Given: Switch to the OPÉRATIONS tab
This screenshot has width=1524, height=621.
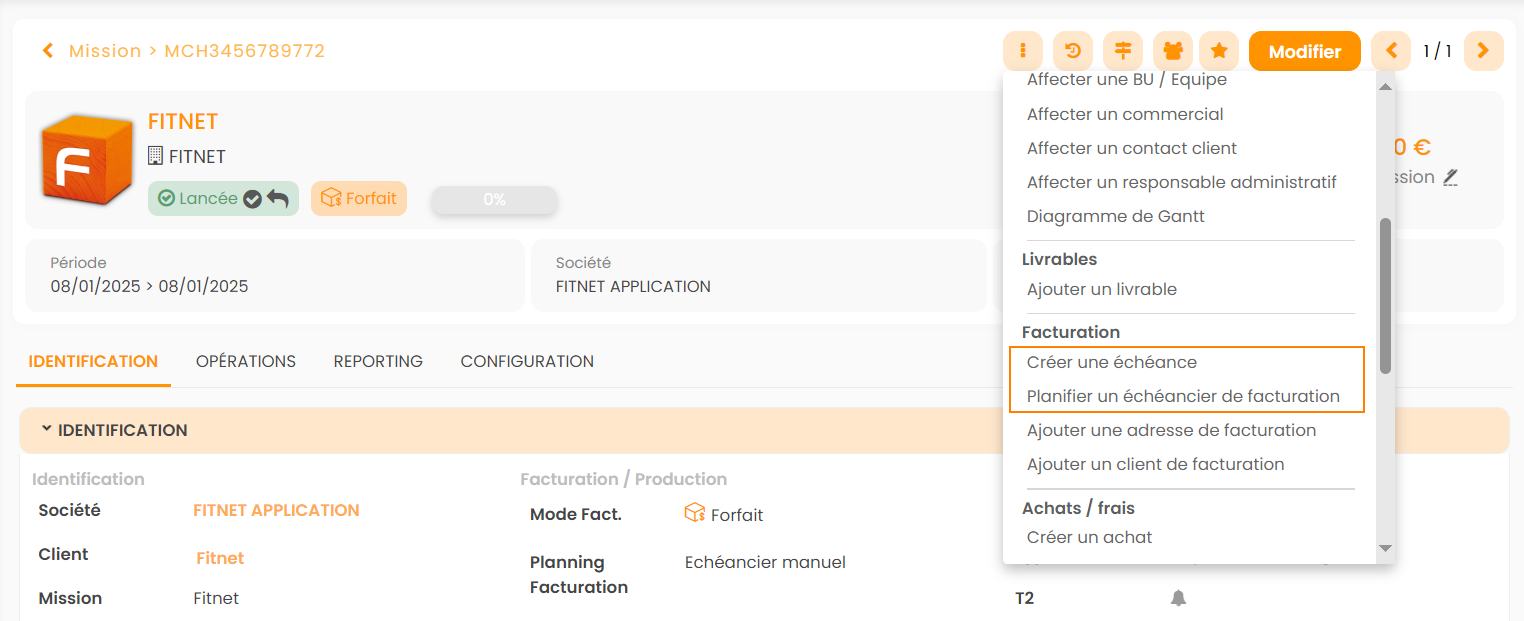Looking at the screenshot, I should click(246, 361).
